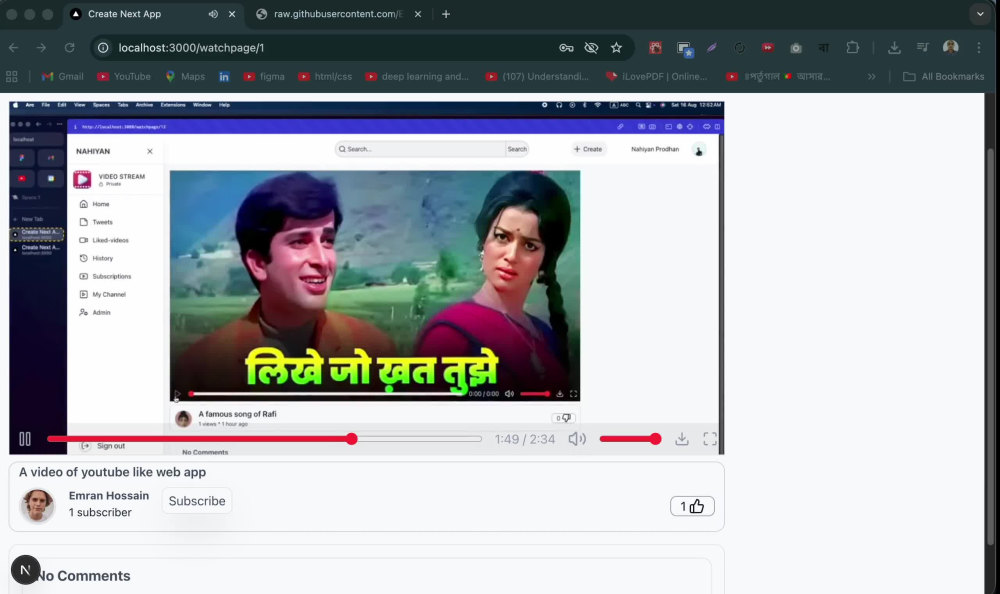Click the Bangla letter extension icon
1000x594 pixels.
click(x=823, y=48)
